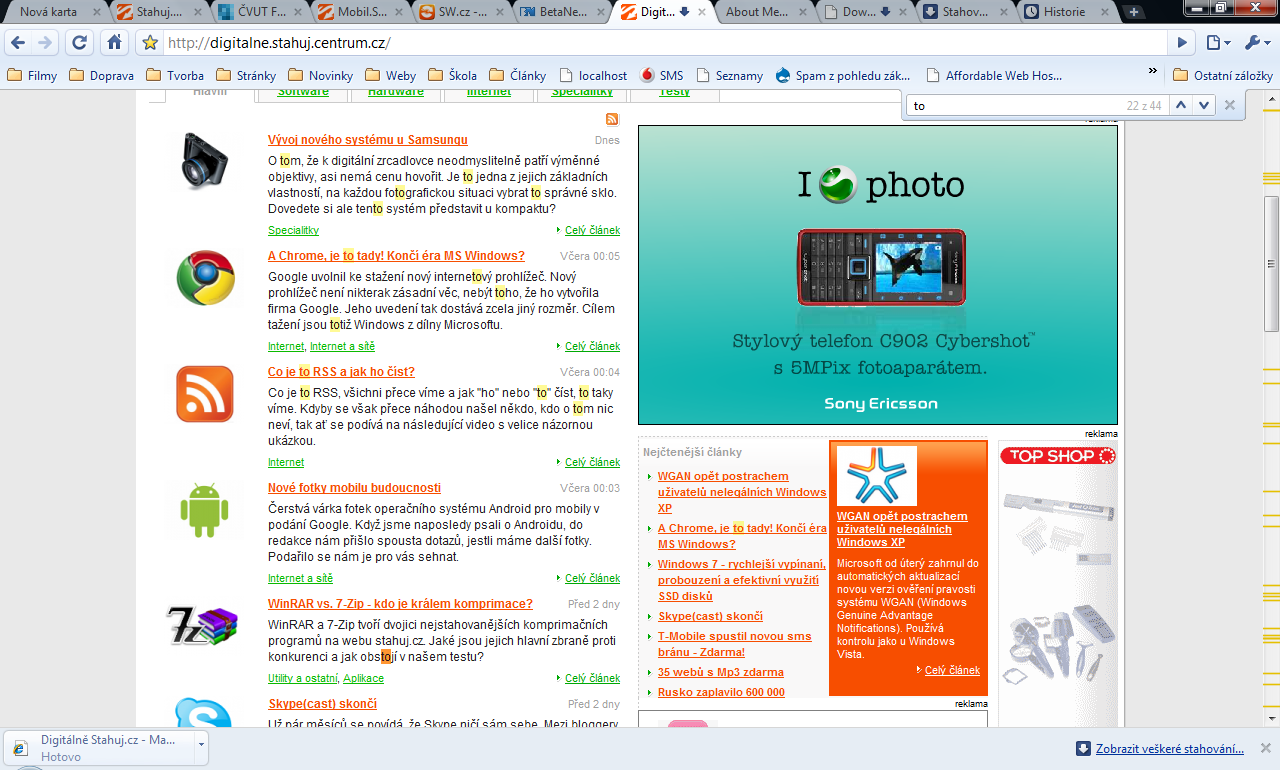Bookmark this page with the star icon
1280x770 pixels.
[x=150, y=43]
